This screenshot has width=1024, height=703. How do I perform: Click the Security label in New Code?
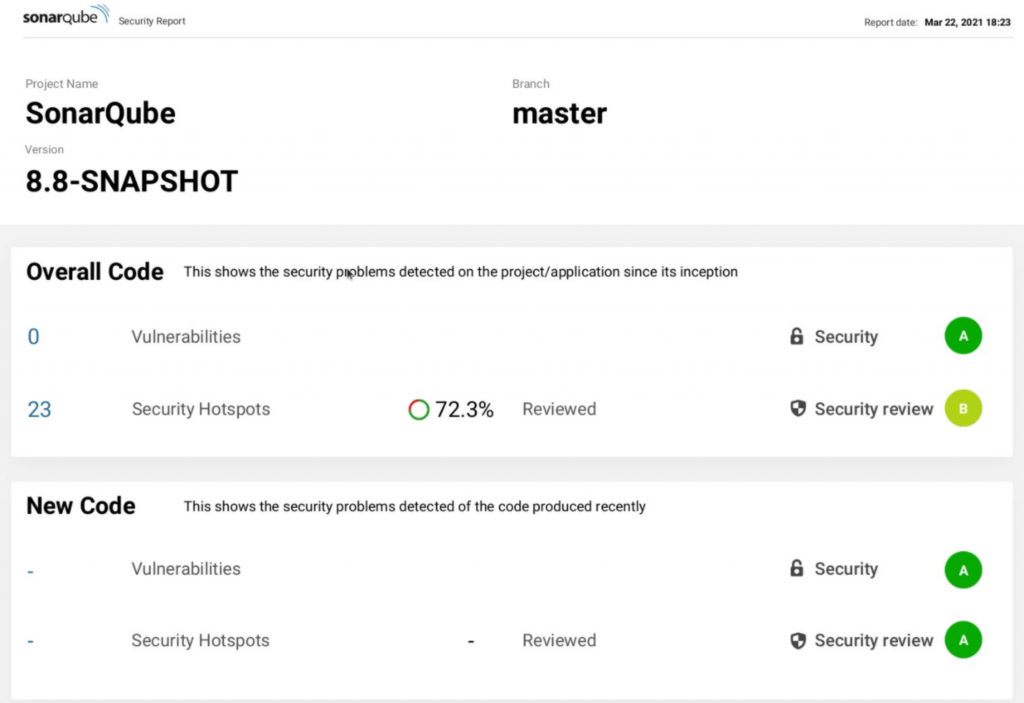click(x=846, y=568)
